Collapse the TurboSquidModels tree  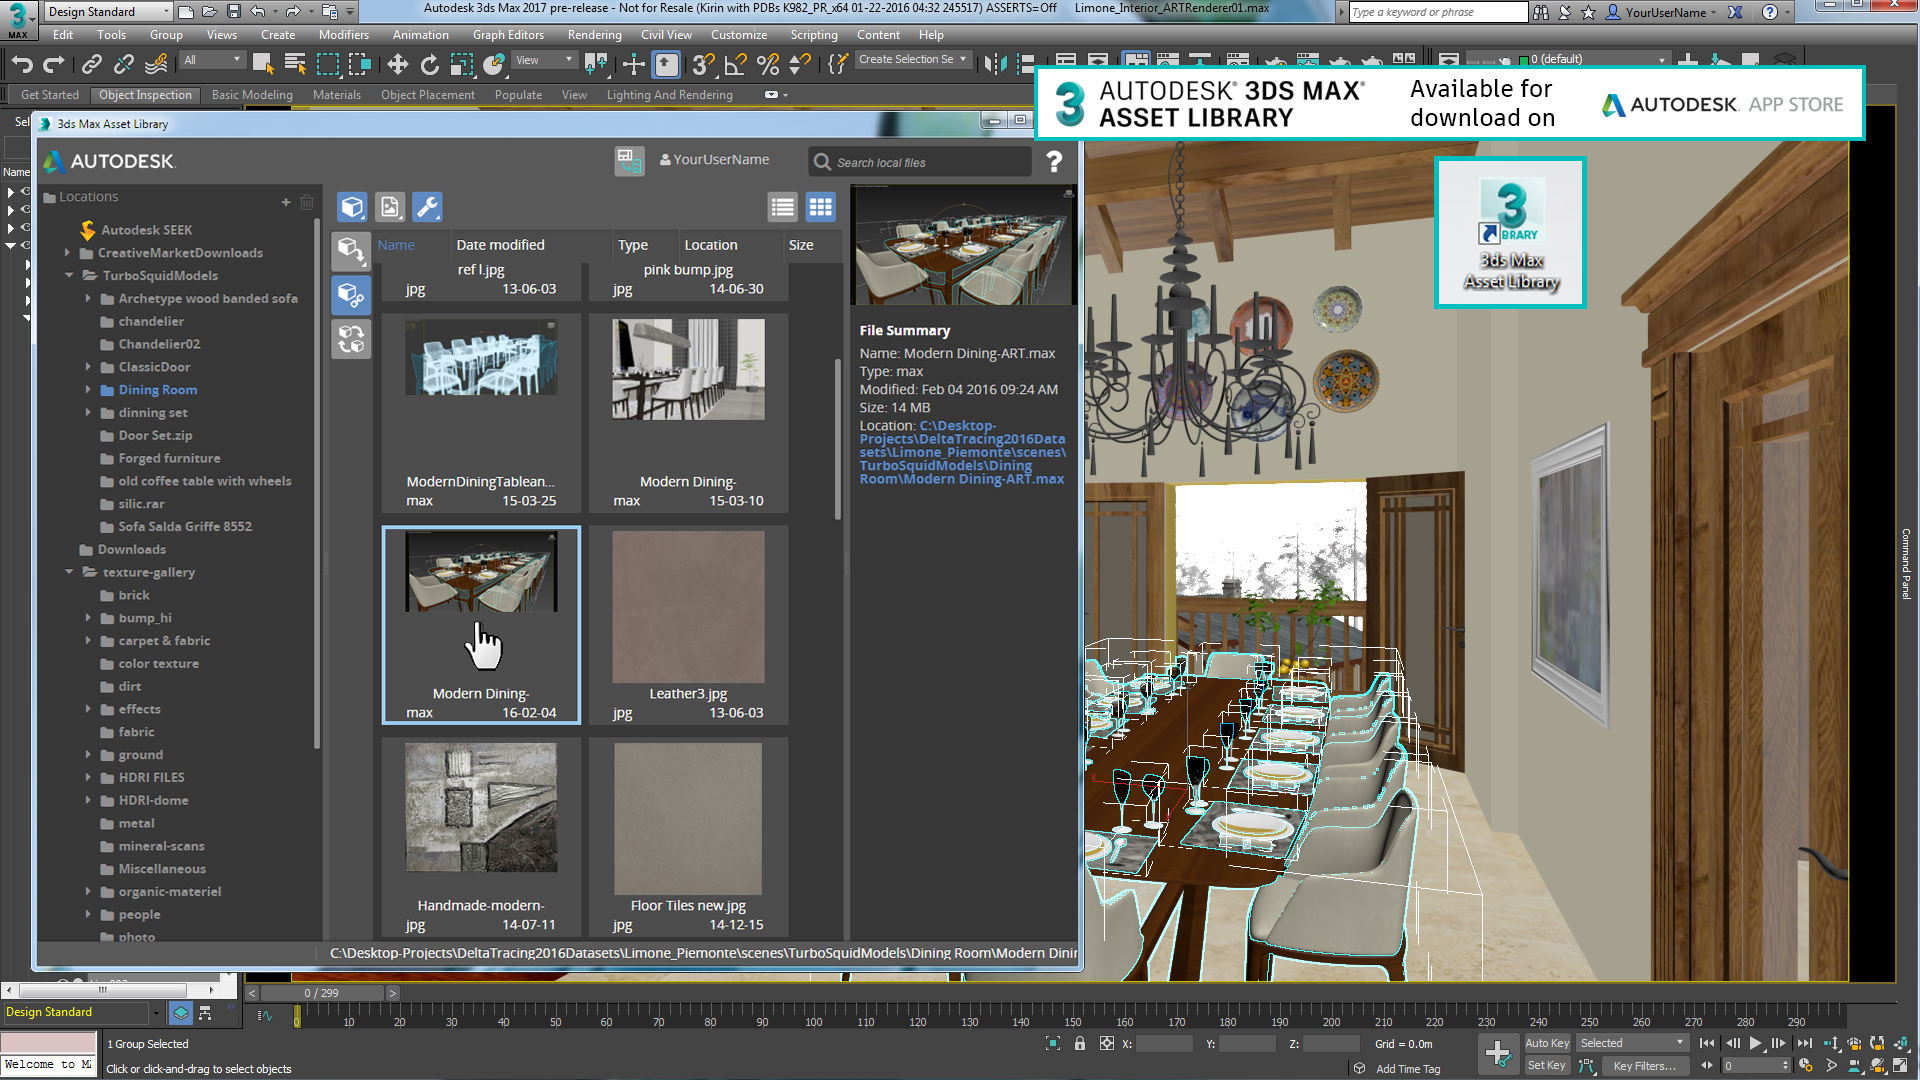pos(70,275)
